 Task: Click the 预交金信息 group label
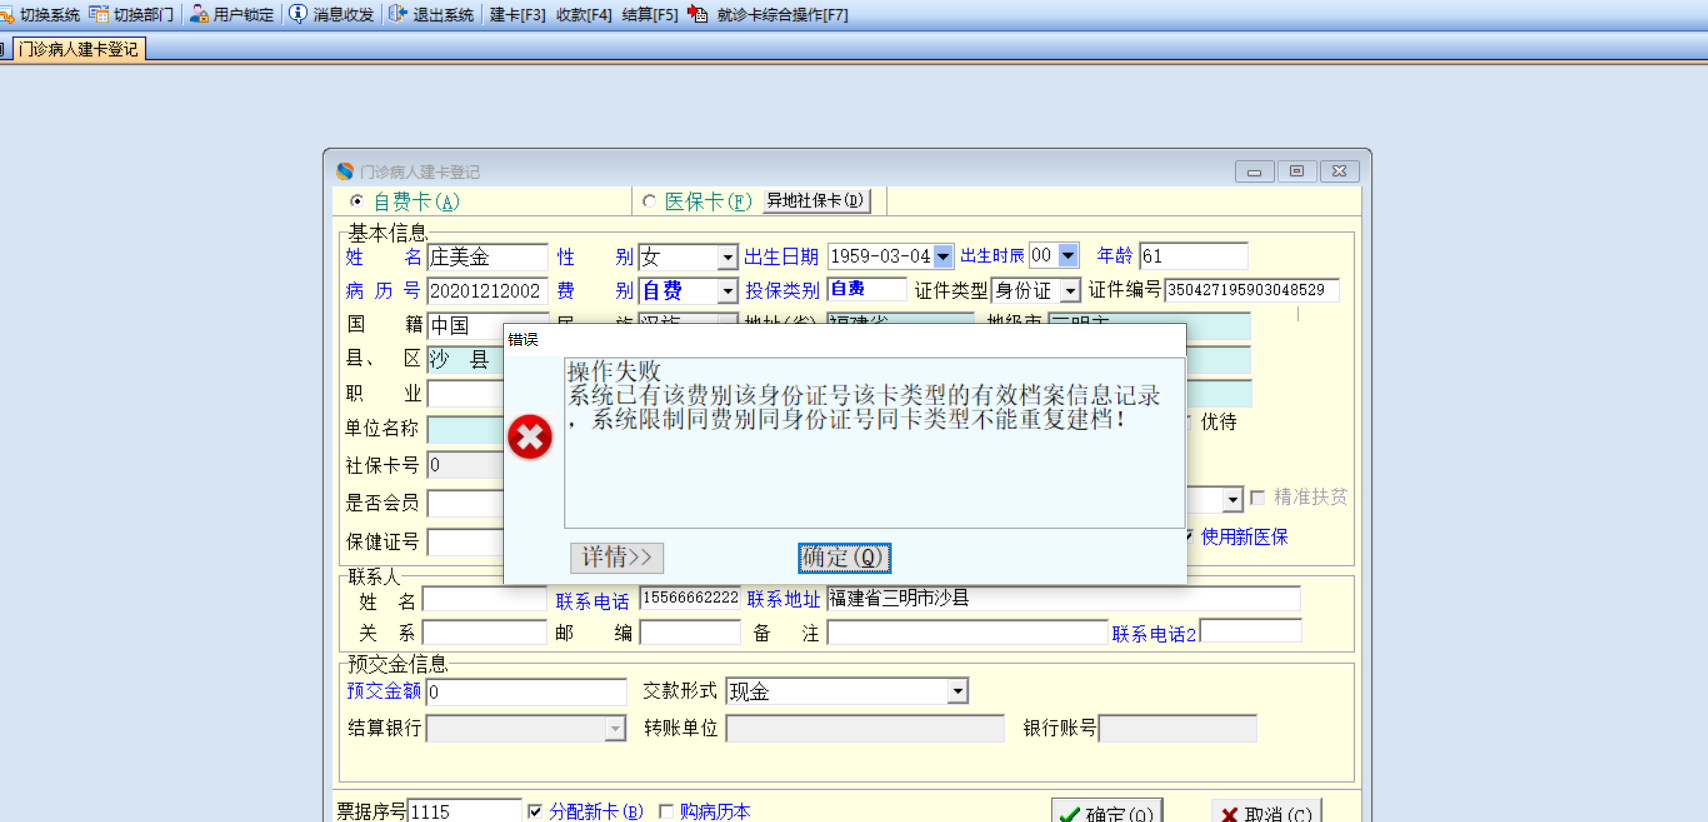tap(398, 664)
